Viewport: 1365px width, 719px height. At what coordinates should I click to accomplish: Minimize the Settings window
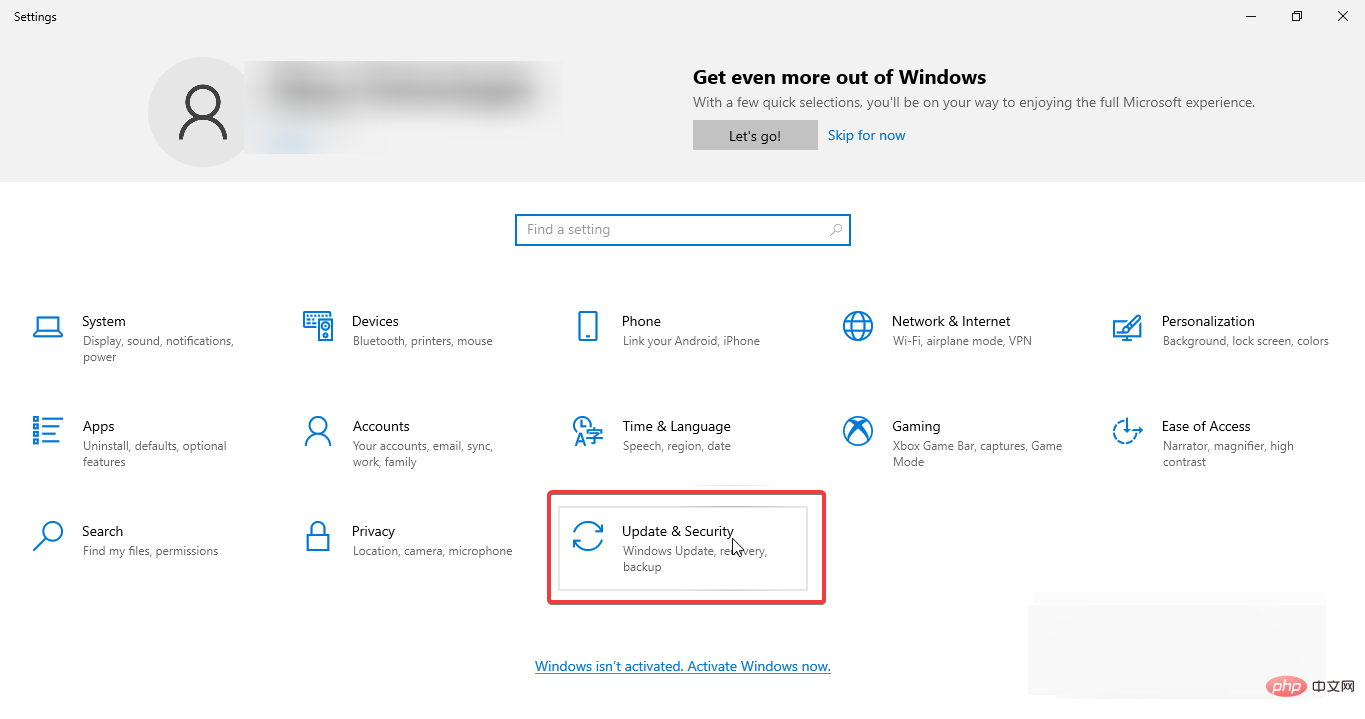[1251, 16]
